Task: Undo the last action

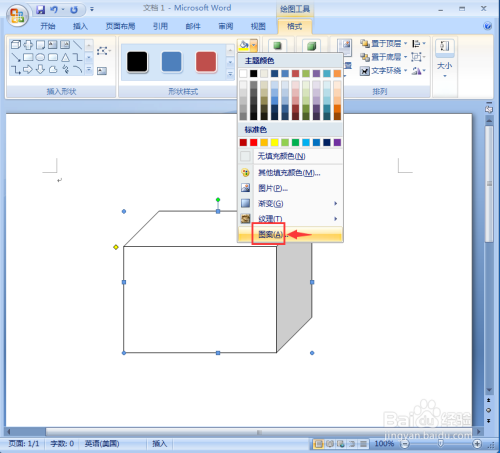Action: click(x=54, y=10)
